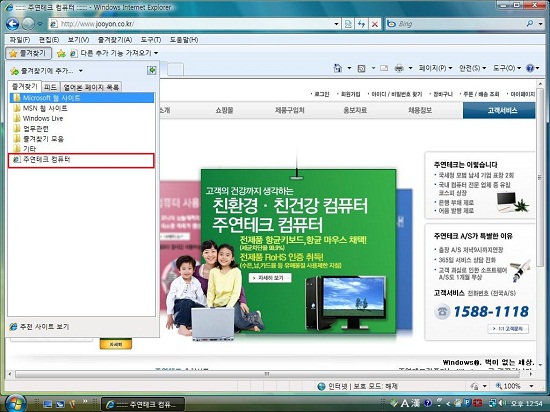Open the Windows Start orb
Viewport: 550px width, 412px height.
[15, 403]
